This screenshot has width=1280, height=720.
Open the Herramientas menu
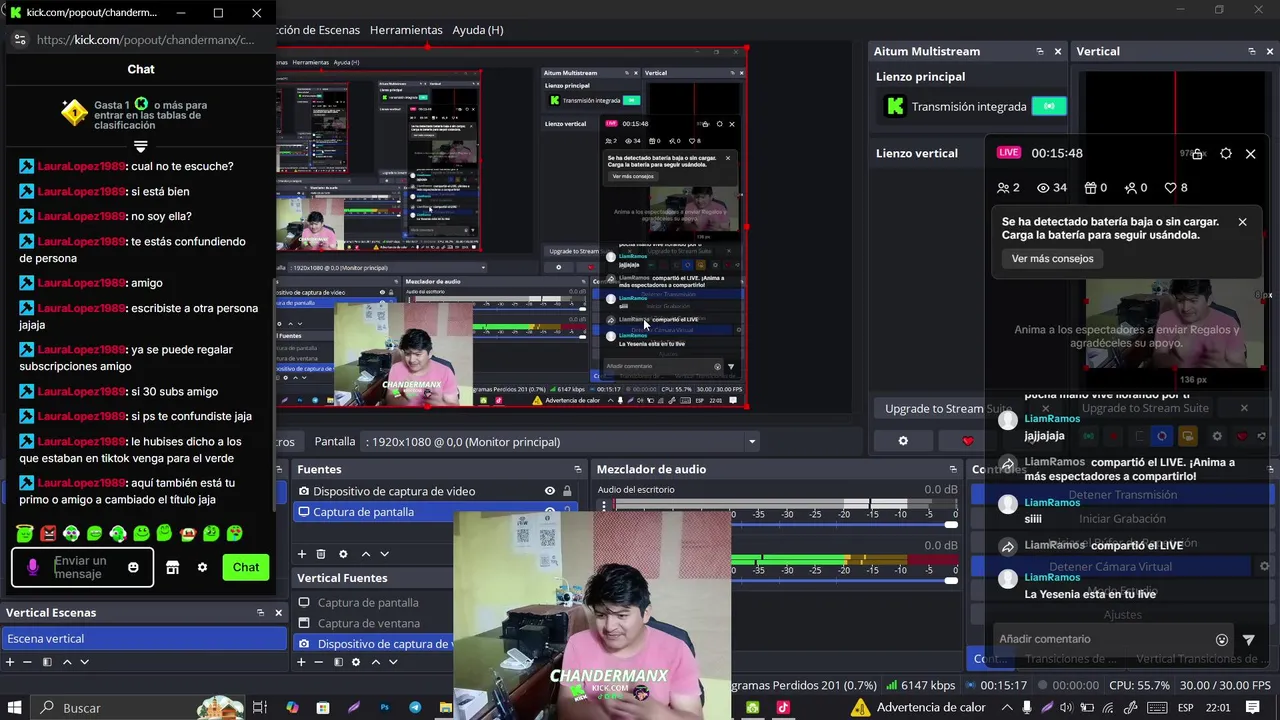click(x=406, y=30)
